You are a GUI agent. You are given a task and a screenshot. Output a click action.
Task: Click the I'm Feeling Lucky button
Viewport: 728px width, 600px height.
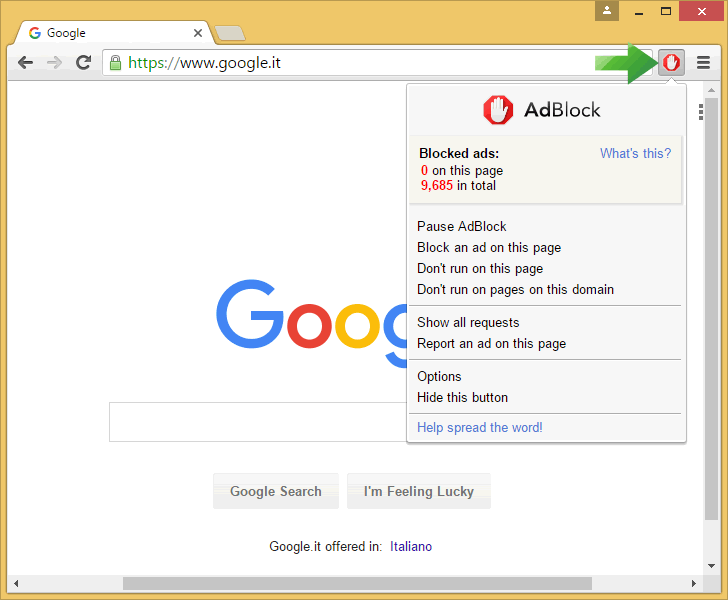coord(419,491)
